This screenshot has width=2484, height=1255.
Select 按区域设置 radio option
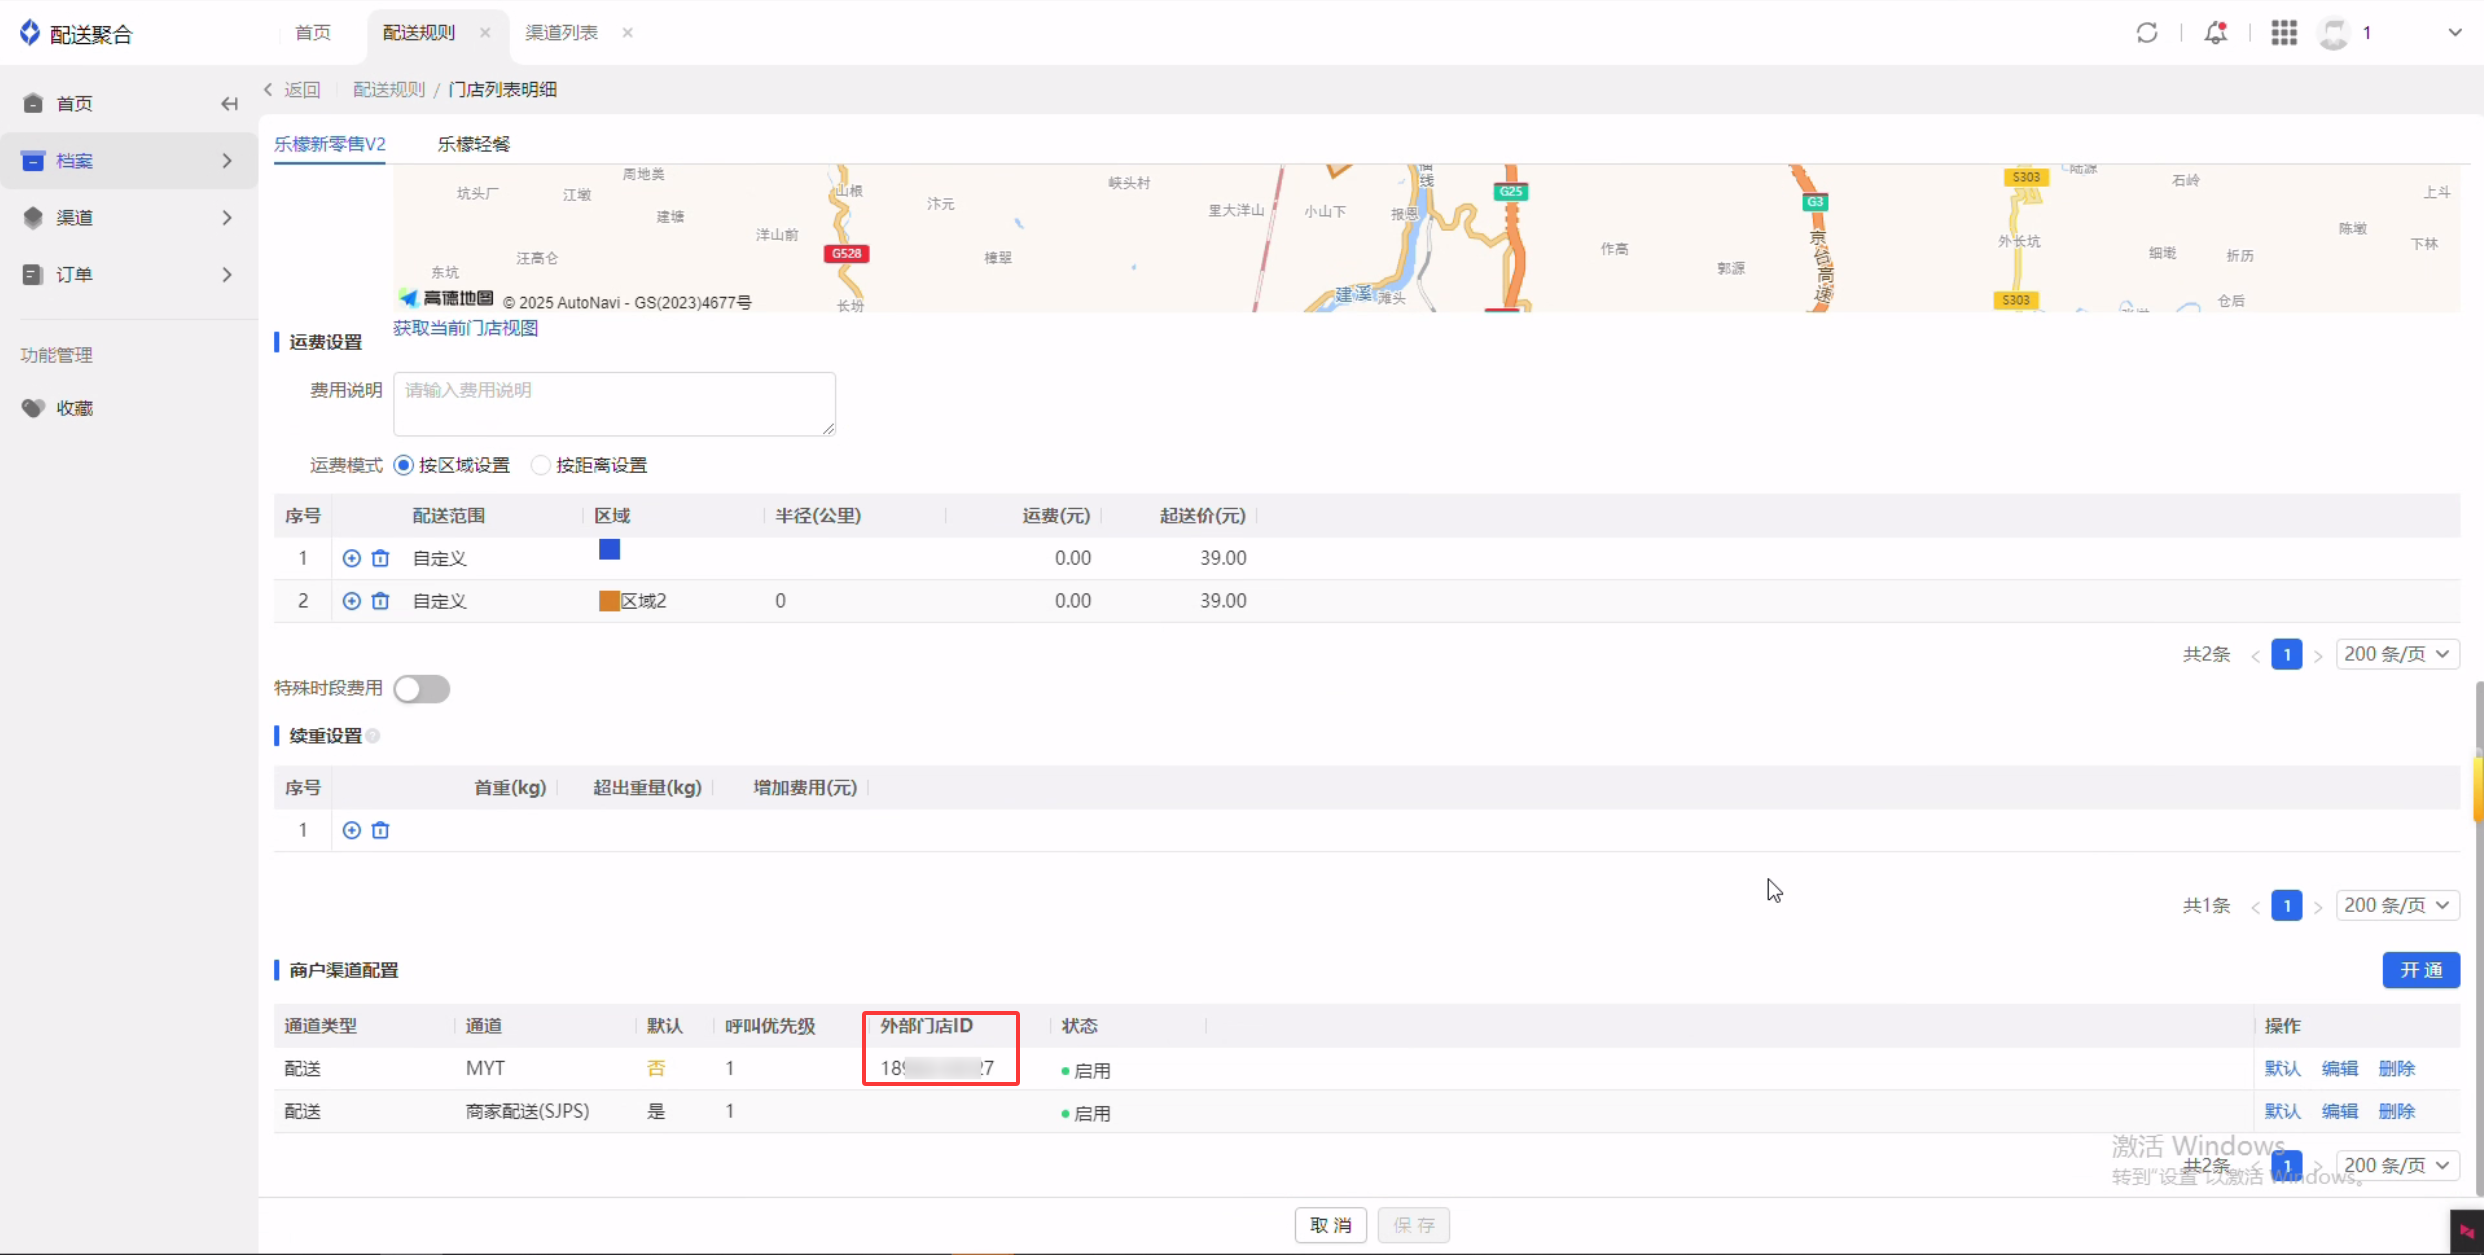click(404, 465)
